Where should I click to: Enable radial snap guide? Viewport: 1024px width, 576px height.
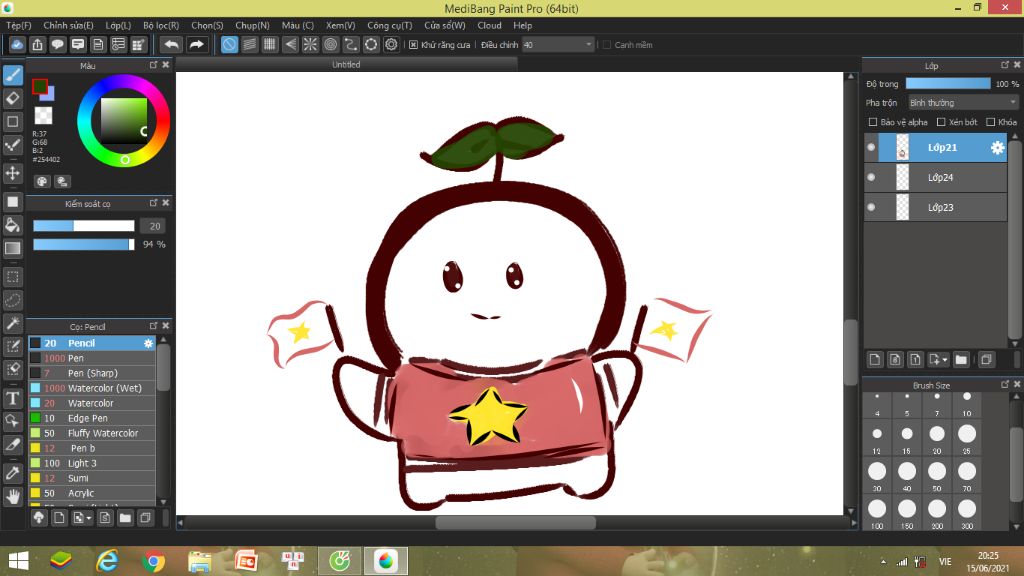310,44
